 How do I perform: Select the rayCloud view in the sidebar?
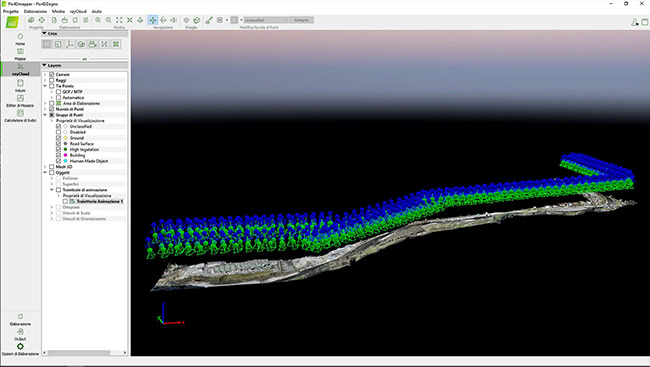(20, 69)
